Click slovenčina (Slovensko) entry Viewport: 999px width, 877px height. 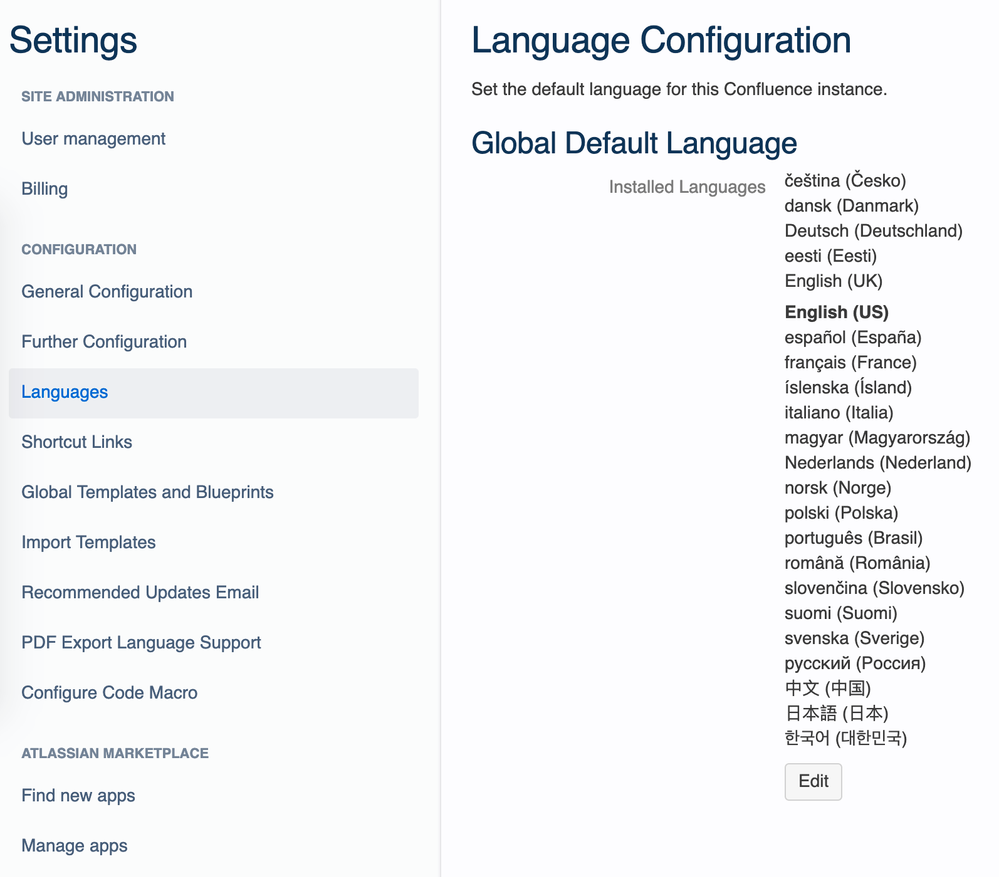click(875, 588)
